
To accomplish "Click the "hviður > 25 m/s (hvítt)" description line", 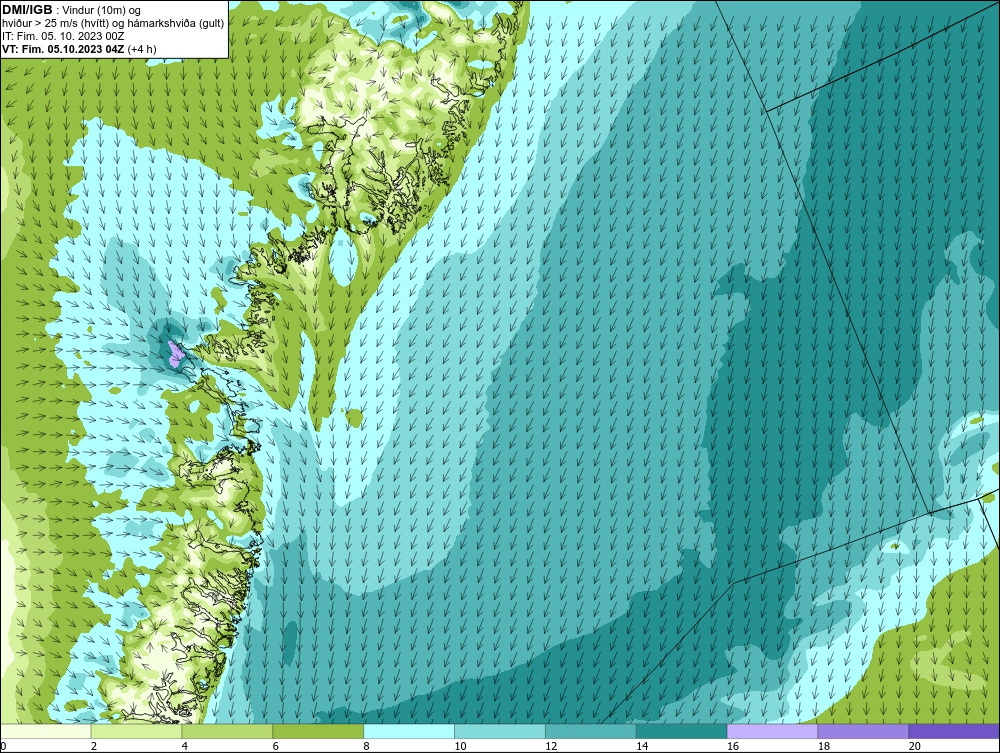I will coord(56,24).
